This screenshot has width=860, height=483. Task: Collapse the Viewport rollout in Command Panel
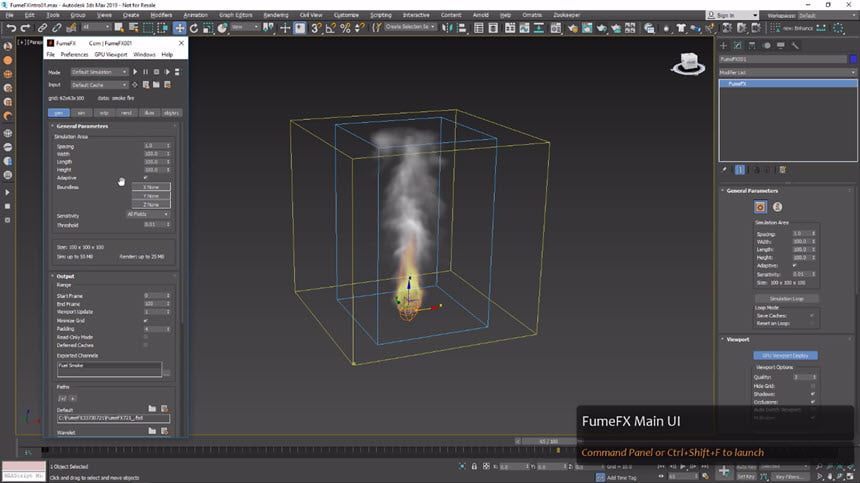tap(738, 339)
